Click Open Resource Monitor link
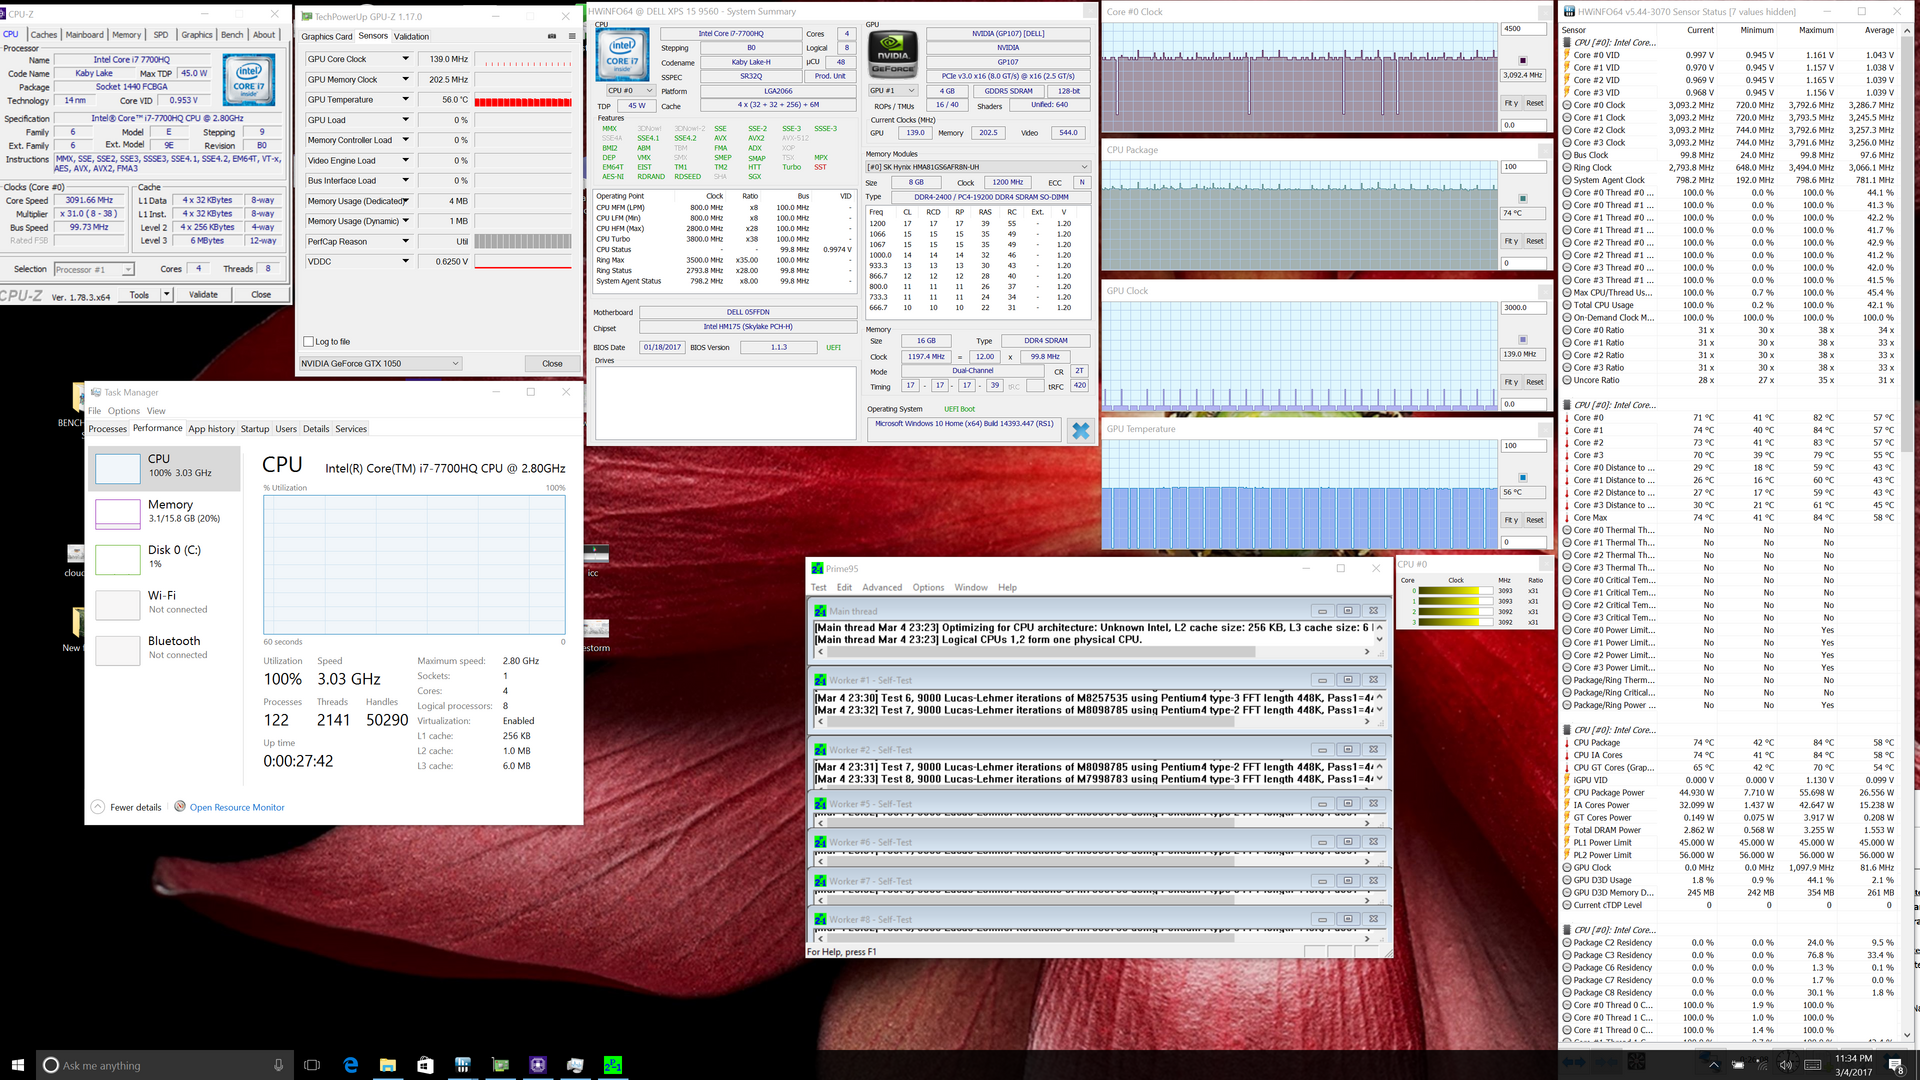Viewport: 1920px width, 1080px height. tap(237, 807)
